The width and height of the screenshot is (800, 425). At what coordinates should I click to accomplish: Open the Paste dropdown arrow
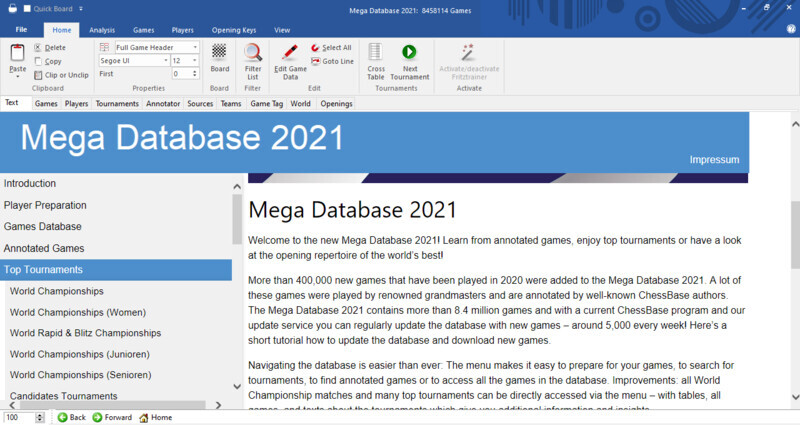pos(17,77)
